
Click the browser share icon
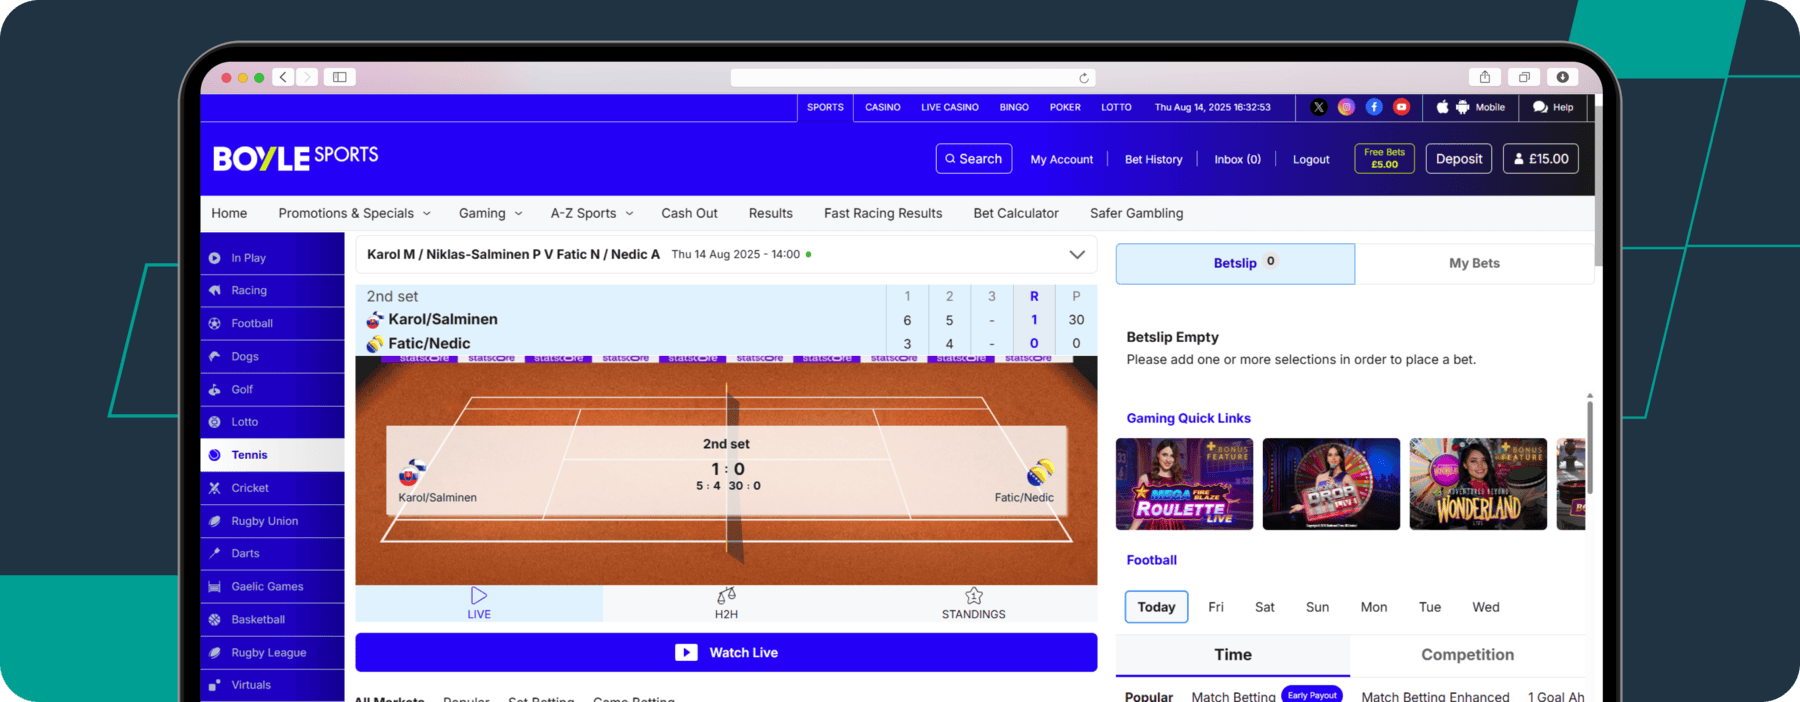coord(1485,77)
